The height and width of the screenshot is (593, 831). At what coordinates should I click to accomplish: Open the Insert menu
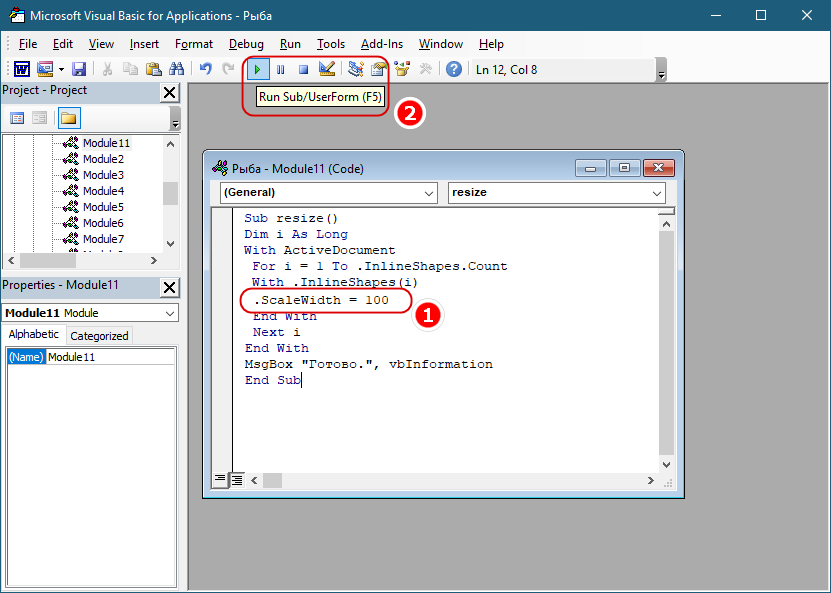coord(144,44)
